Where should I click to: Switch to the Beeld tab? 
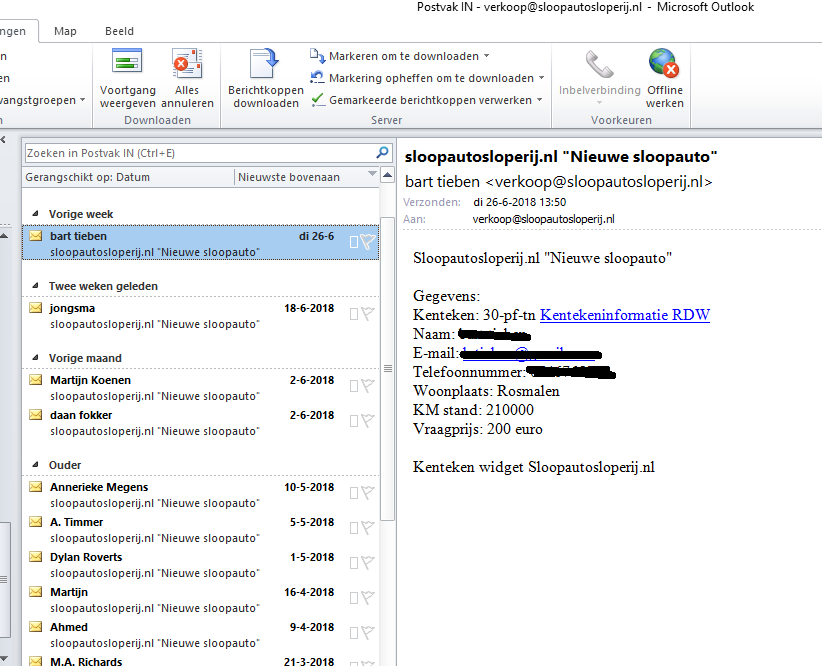(120, 31)
